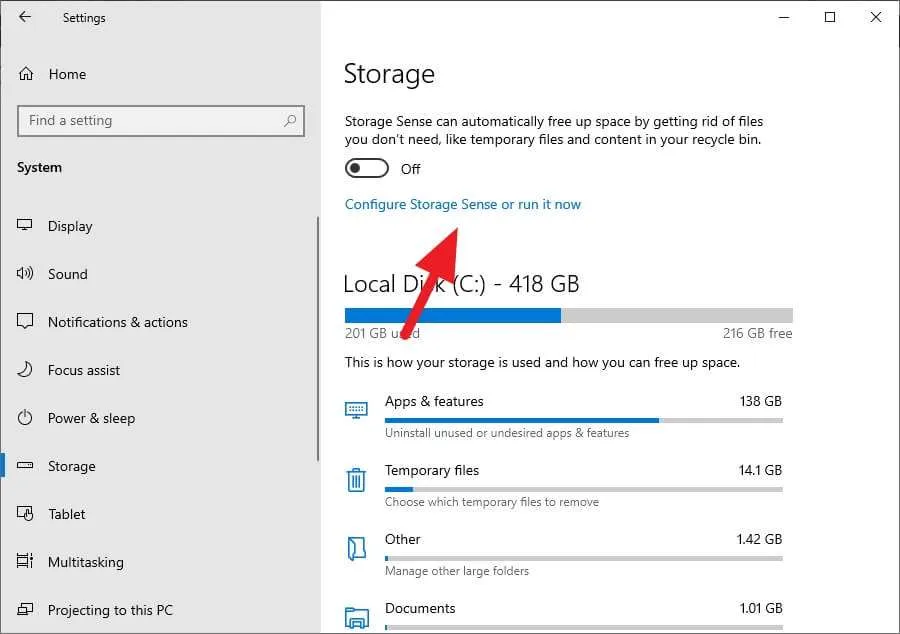
Task: Click the '138 GB' size value
Action: click(x=761, y=401)
